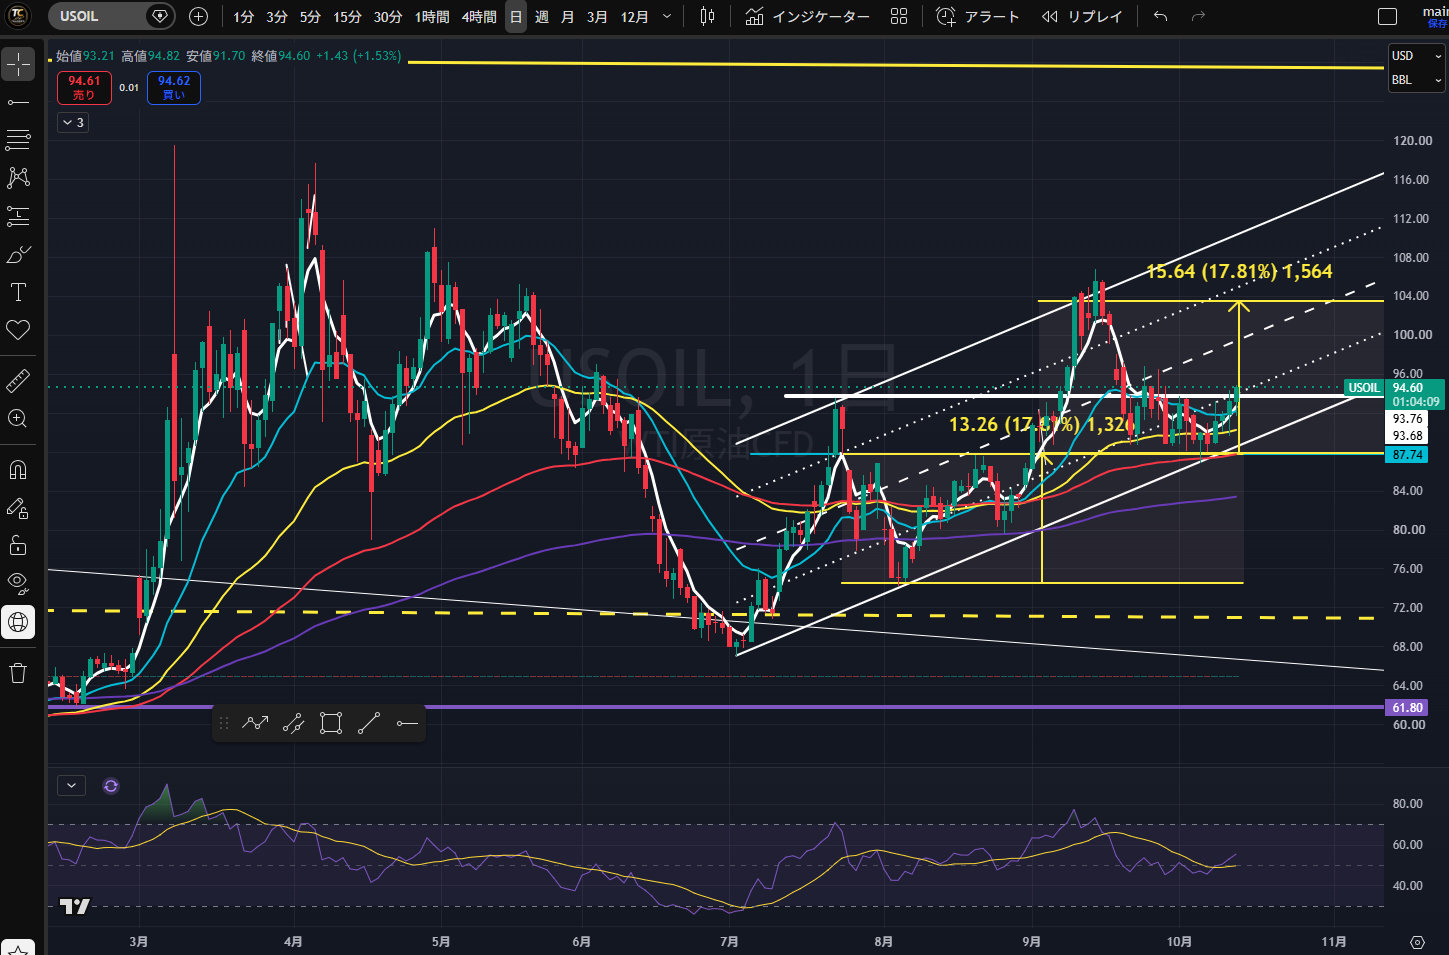Open the BBL unit dropdown
1449x955 pixels.
tap(1417, 80)
